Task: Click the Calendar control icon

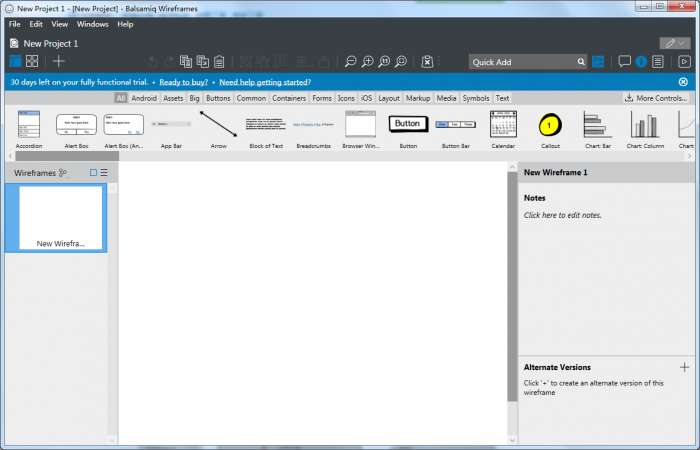Action: 503,124
